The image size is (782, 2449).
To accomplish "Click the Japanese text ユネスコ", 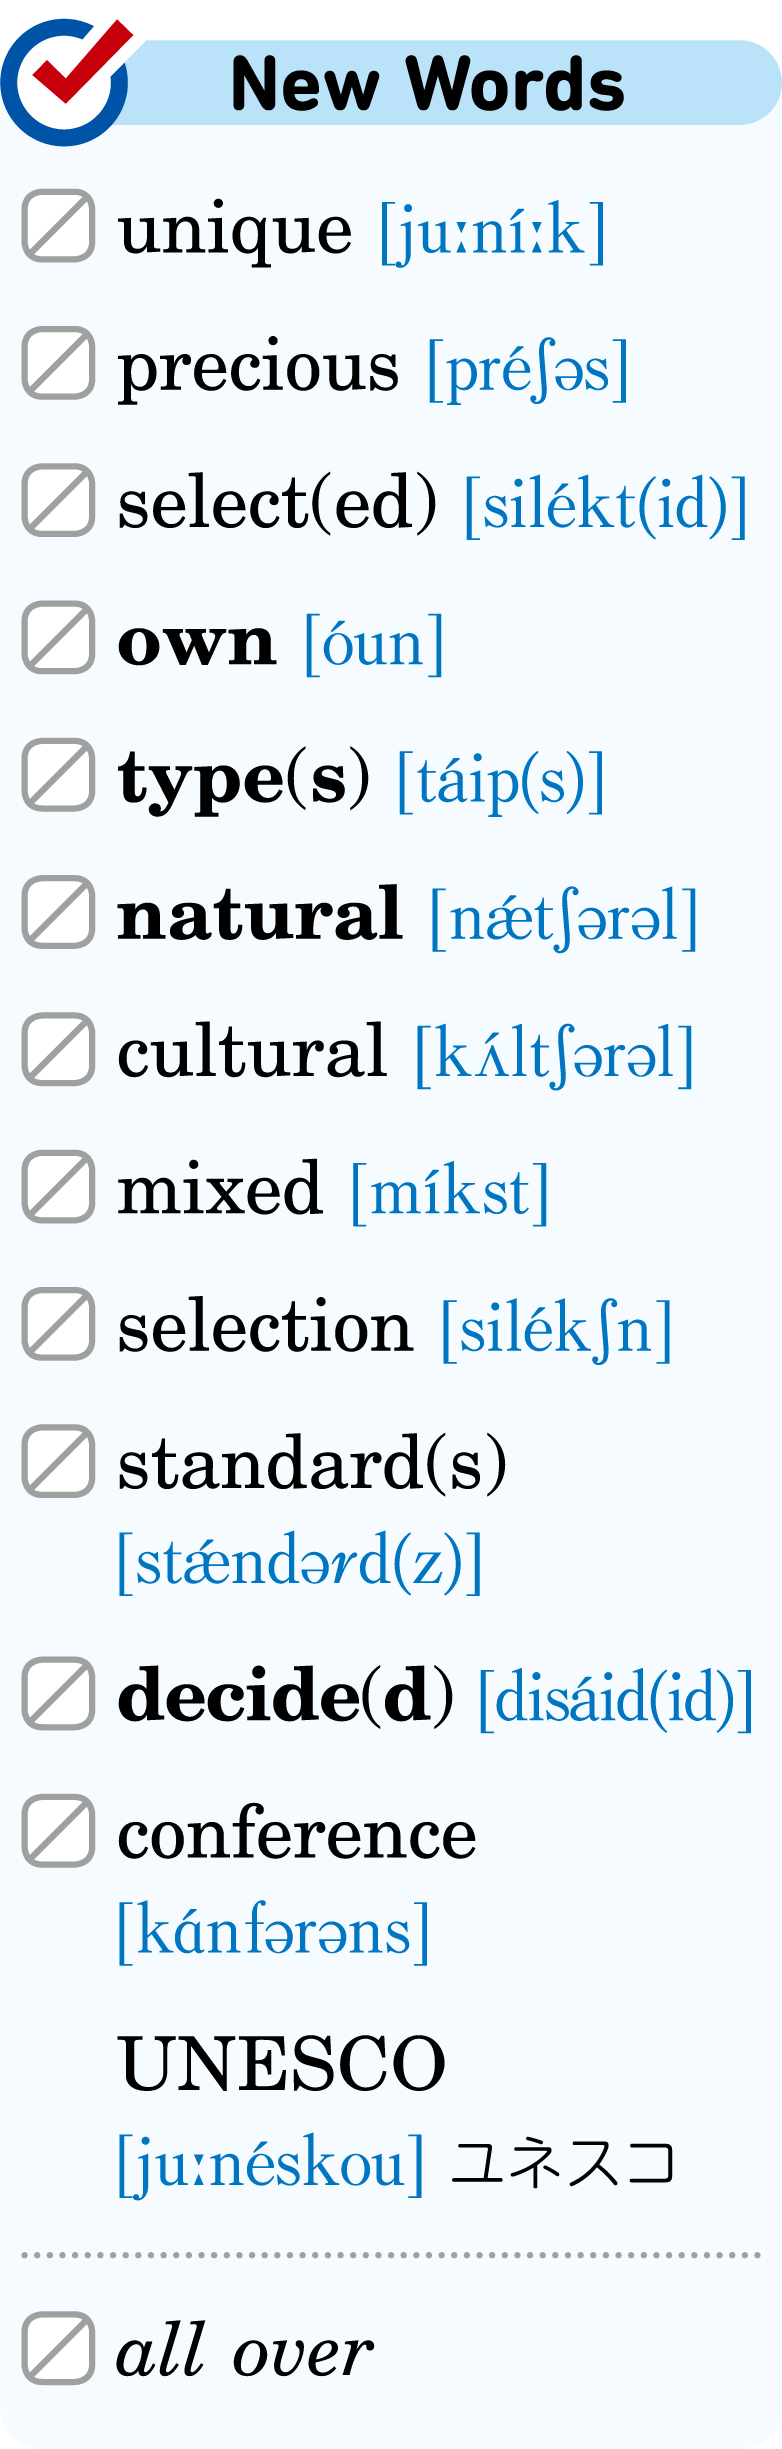I will [x=563, y=2163].
